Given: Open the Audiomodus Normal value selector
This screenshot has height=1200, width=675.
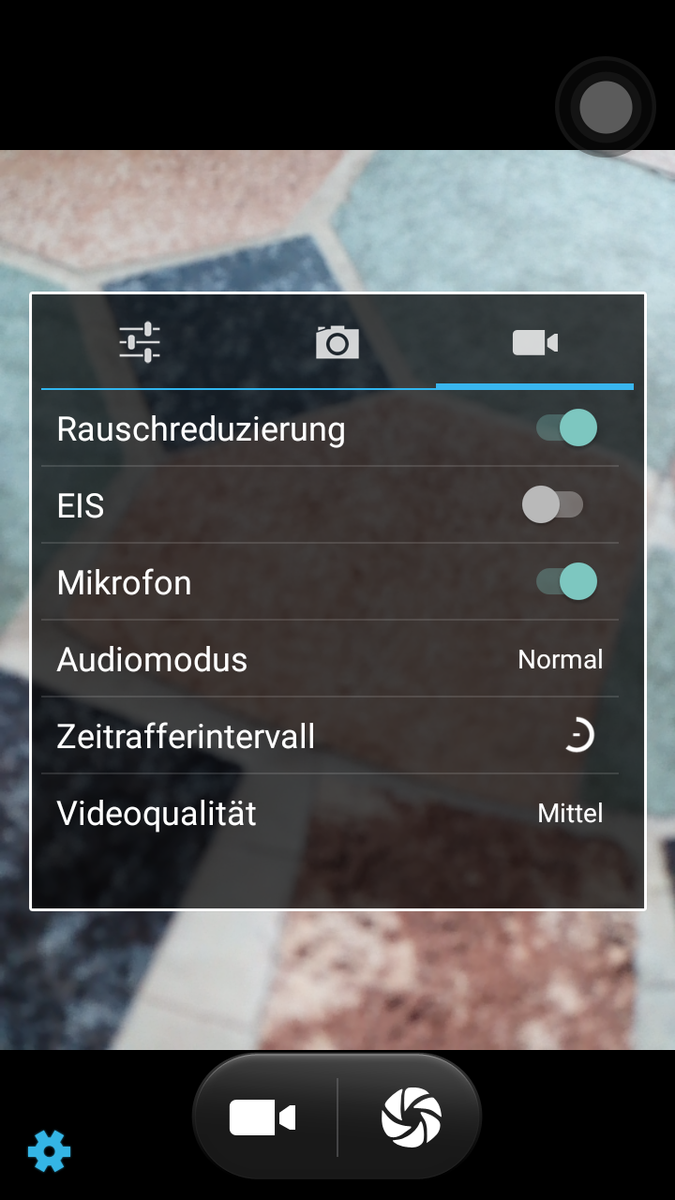Looking at the screenshot, I should tap(560, 660).
